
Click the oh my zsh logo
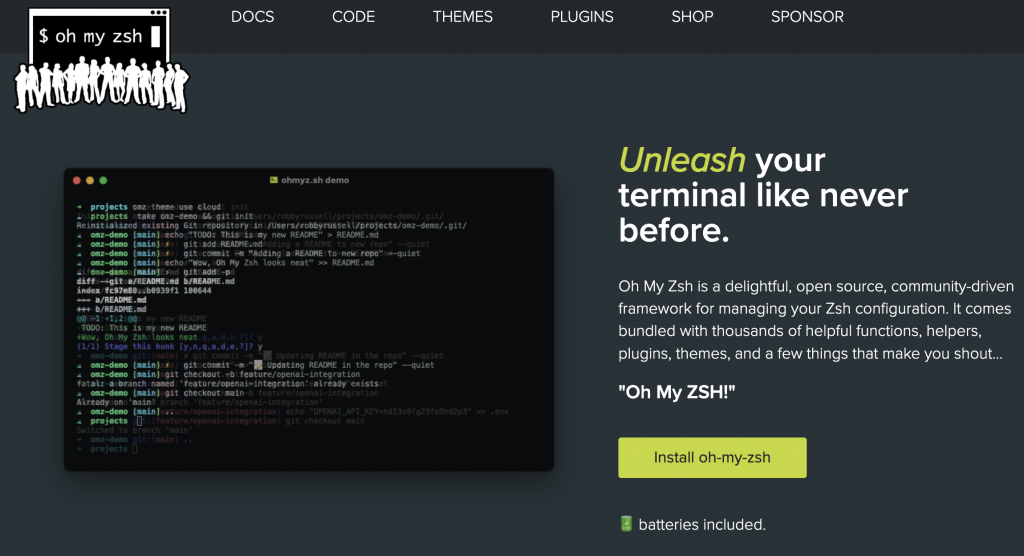pyautogui.click(x=101, y=60)
